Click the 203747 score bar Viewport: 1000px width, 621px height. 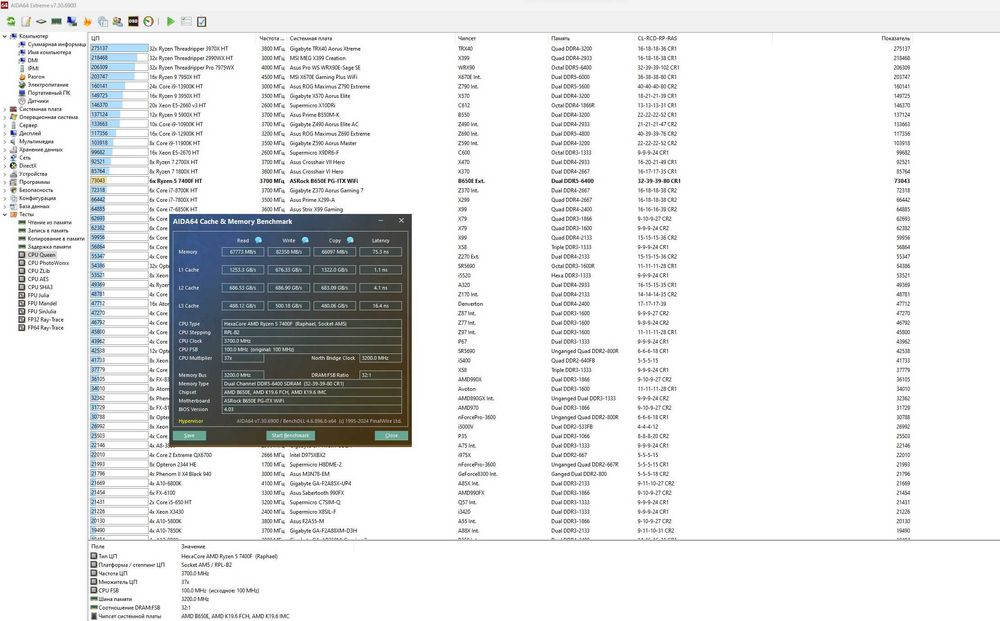[119, 77]
